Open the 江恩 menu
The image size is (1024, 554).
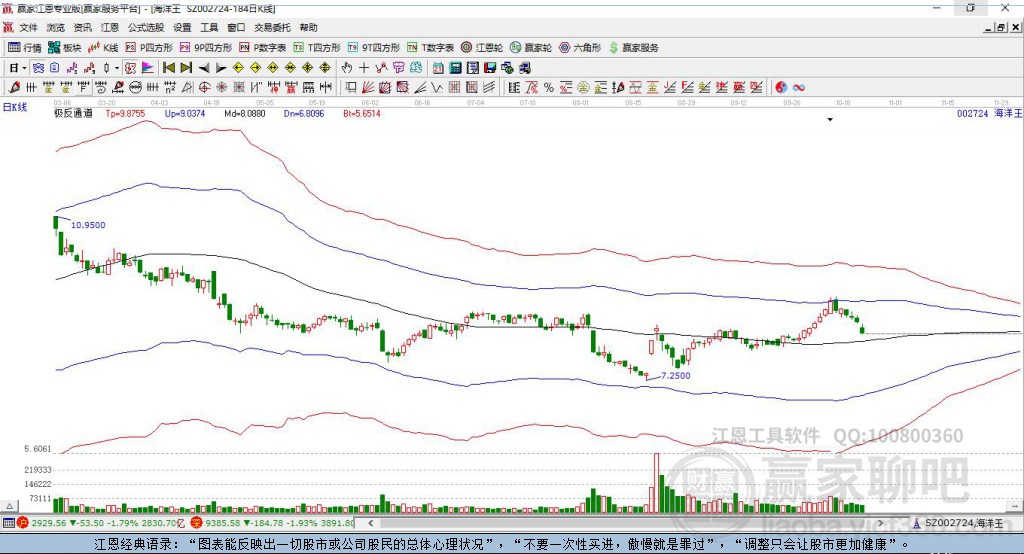coord(110,27)
